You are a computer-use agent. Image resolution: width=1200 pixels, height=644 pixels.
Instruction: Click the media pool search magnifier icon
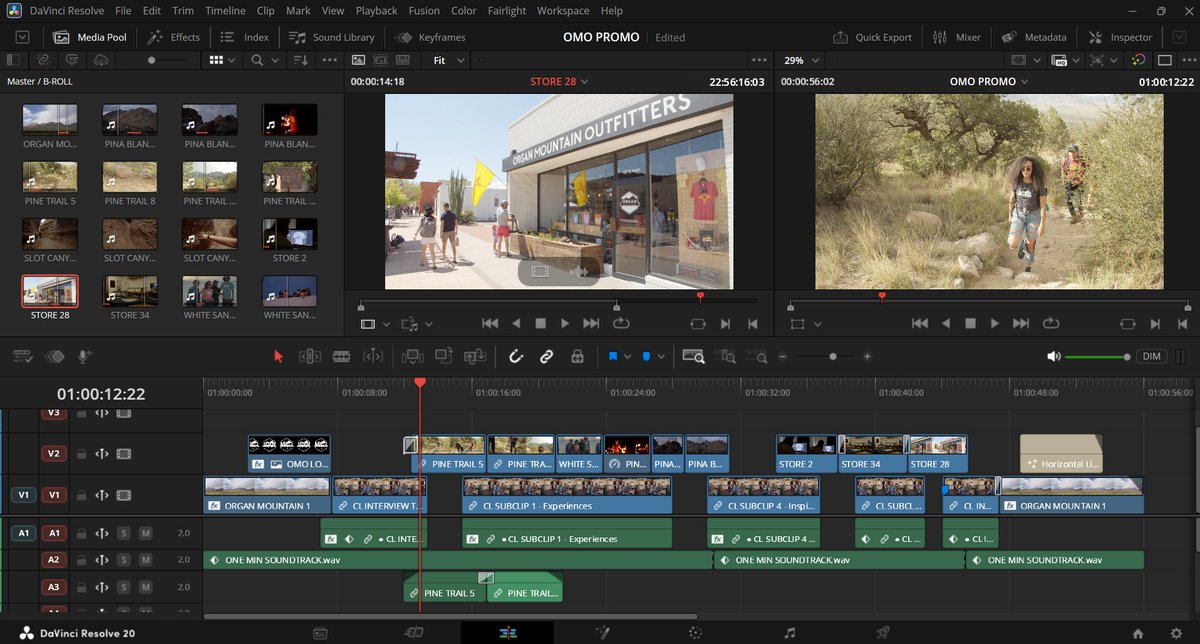[x=257, y=60]
